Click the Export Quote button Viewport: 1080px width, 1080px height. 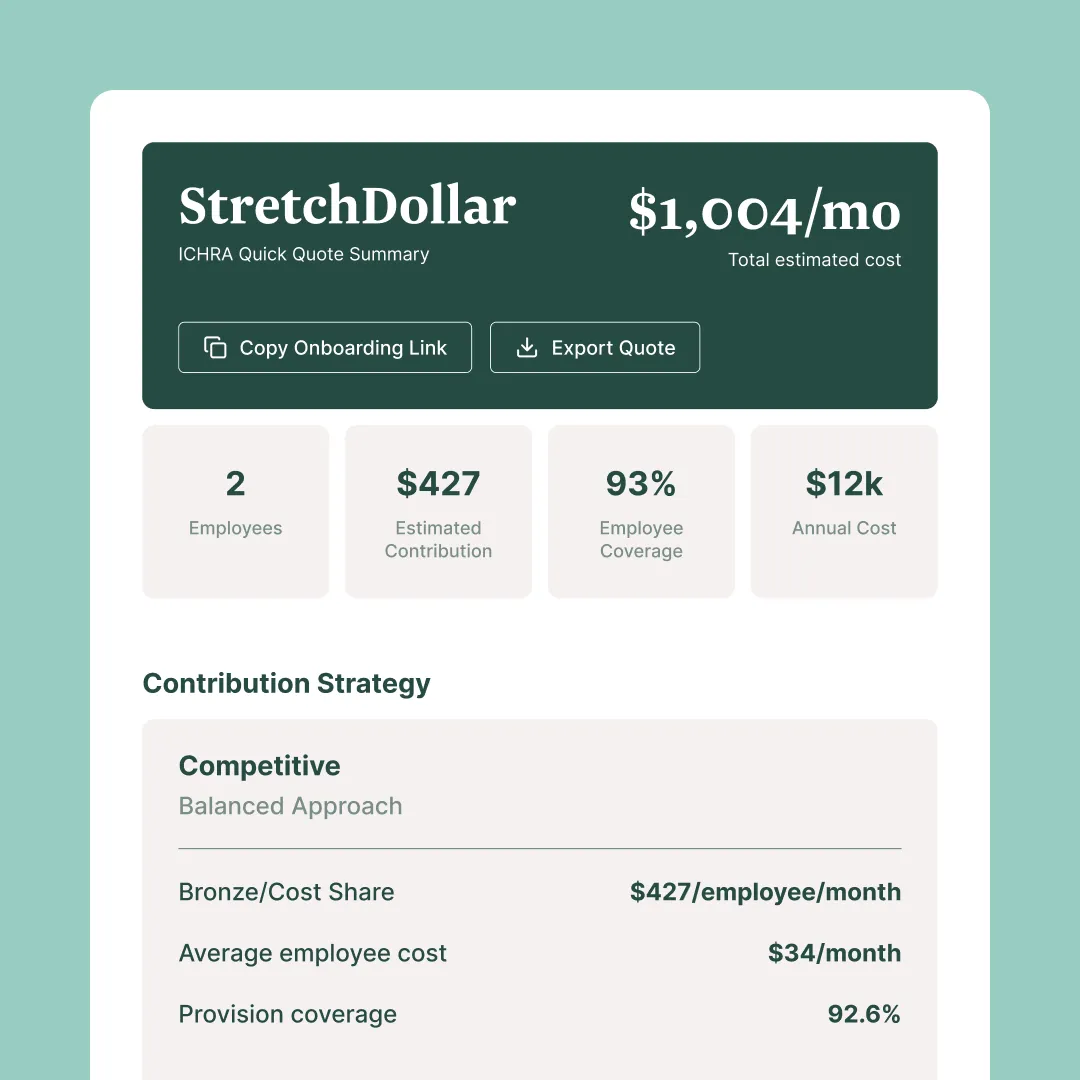[595, 347]
